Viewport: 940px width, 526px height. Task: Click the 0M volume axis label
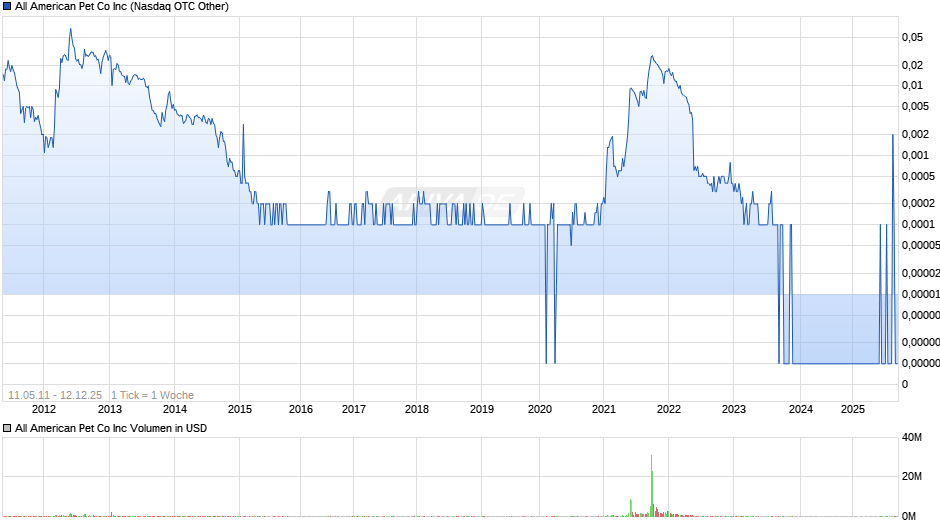tap(909, 516)
